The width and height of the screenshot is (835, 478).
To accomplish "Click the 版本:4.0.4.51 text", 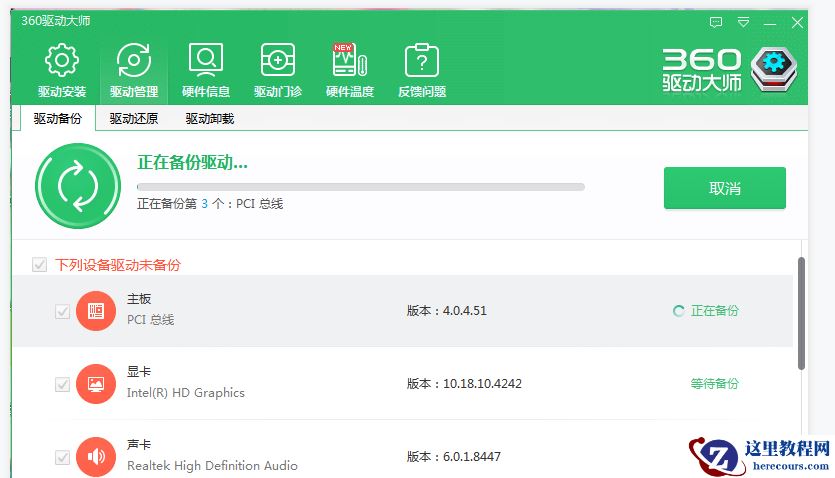I will pos(447,311).
